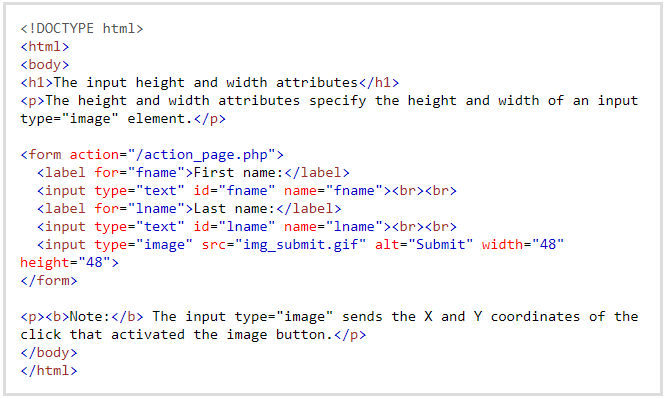This screenshot has height=399, width=666.
Task: Click the form action attribute value
Action: point(199,155)
